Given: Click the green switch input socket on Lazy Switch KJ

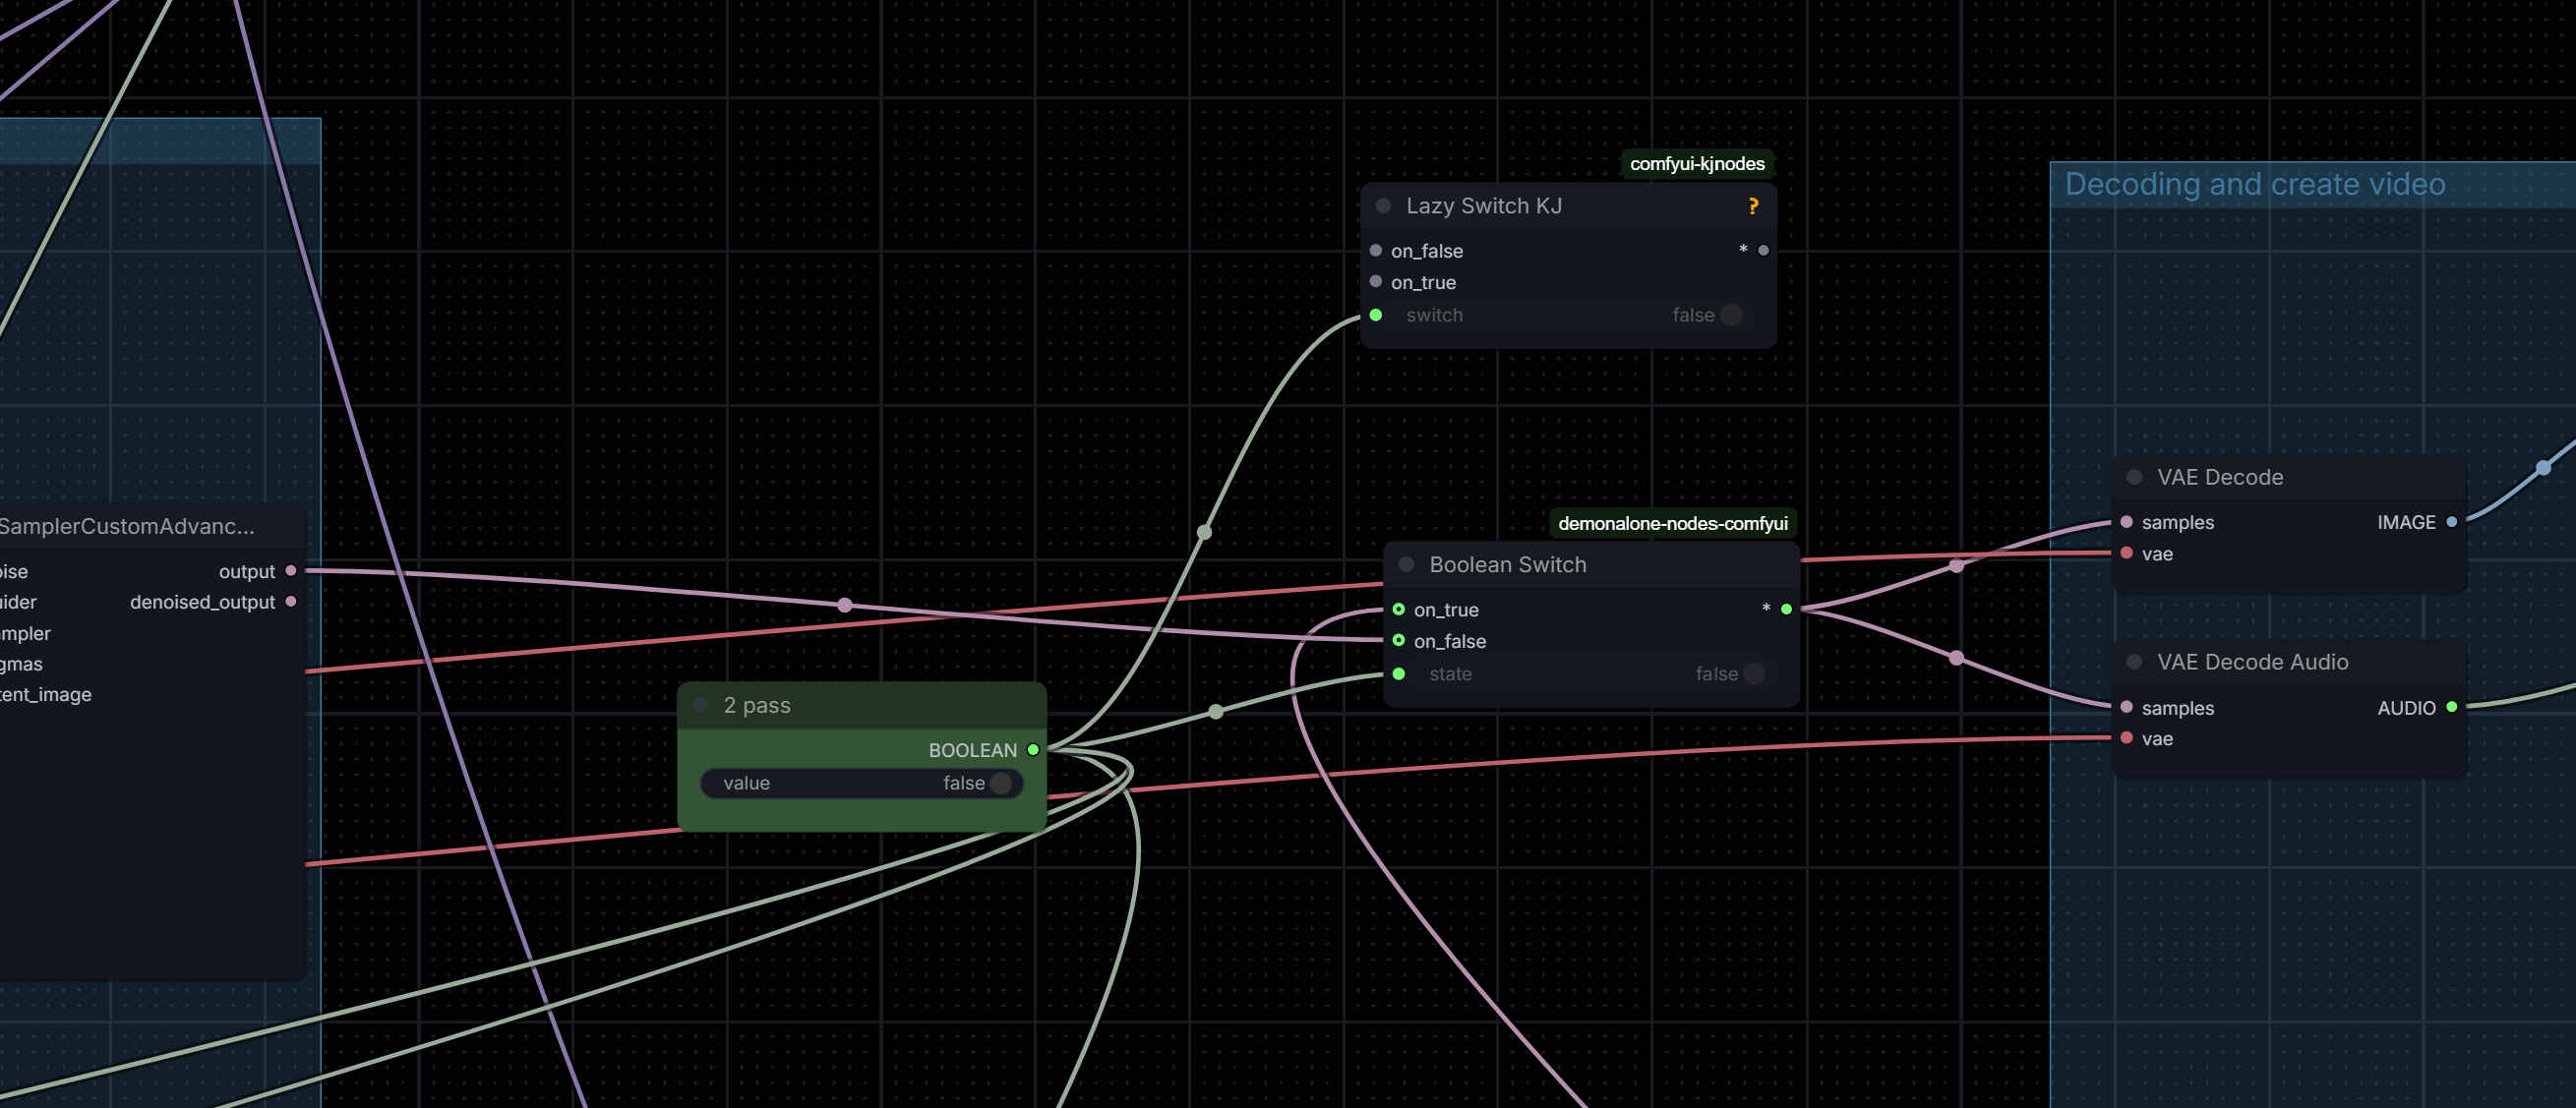Looking at the screenshot, I should click(1376, 315).
